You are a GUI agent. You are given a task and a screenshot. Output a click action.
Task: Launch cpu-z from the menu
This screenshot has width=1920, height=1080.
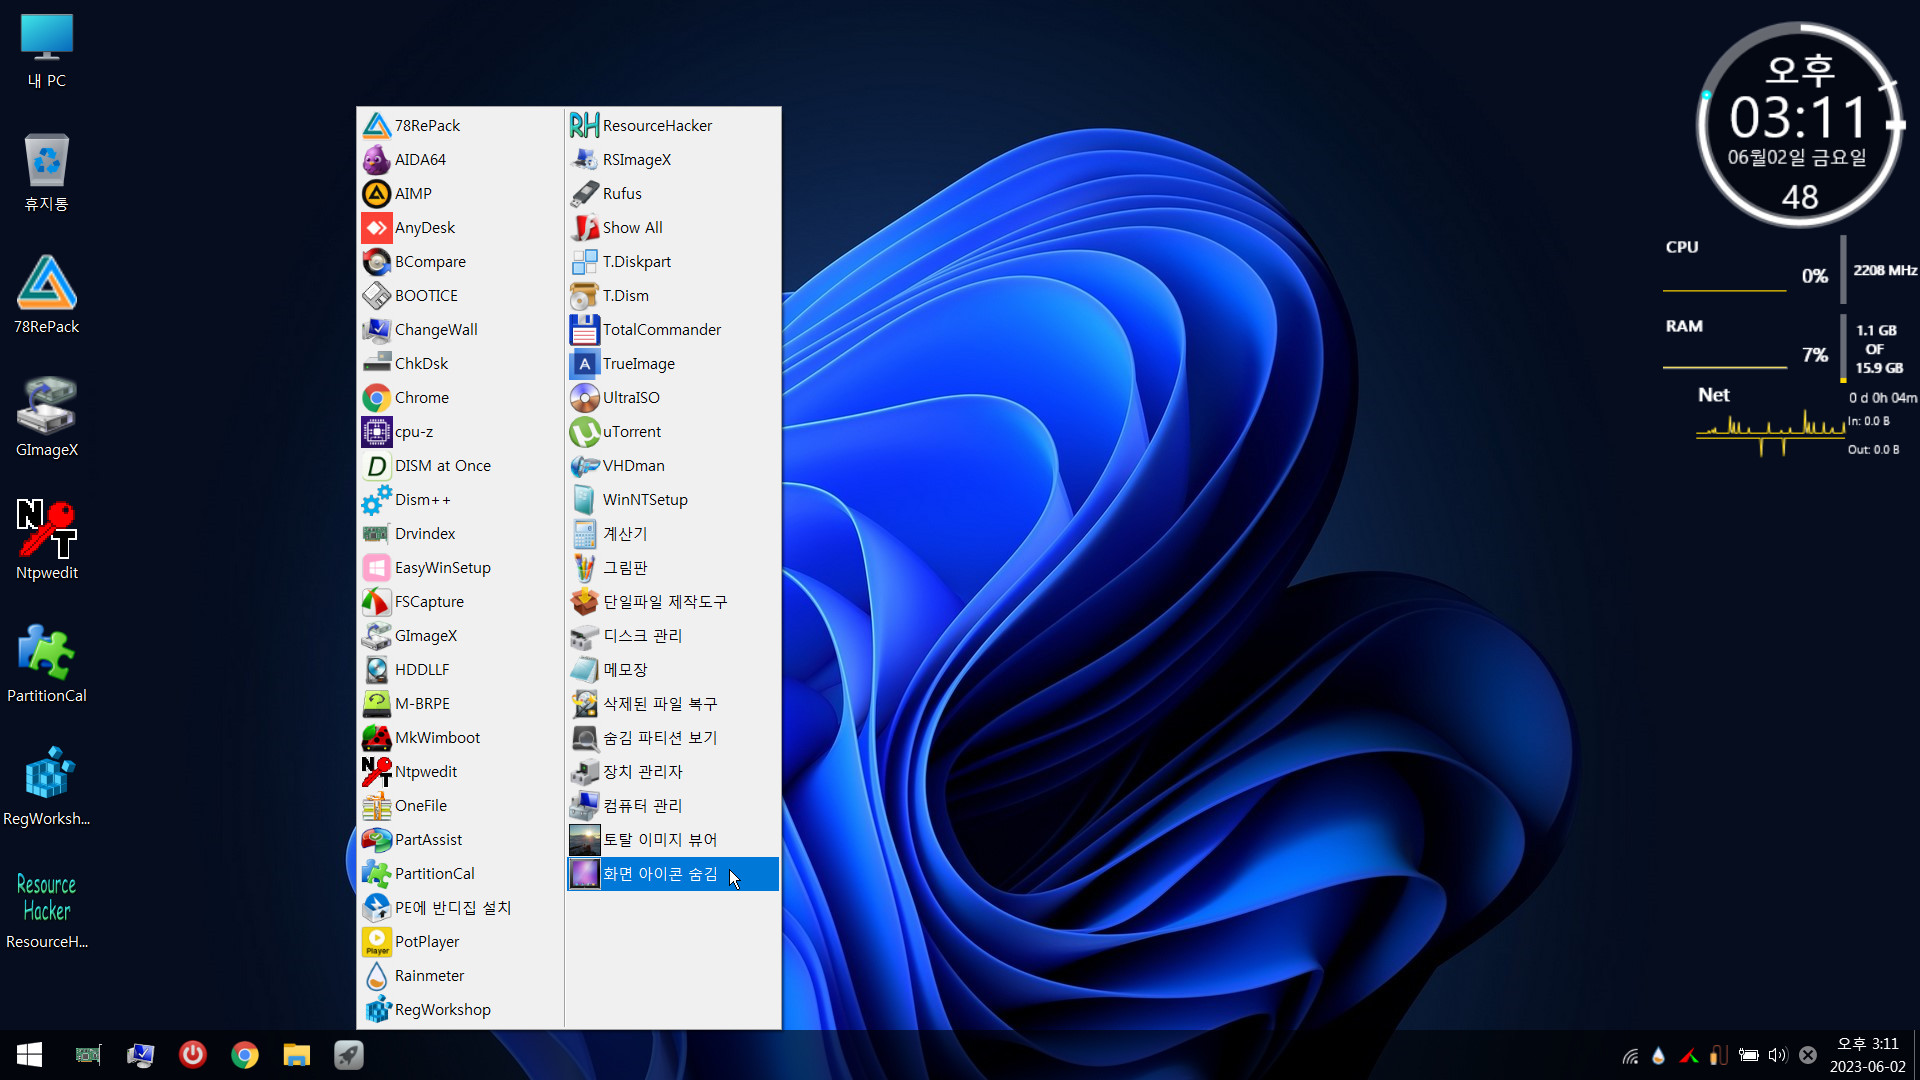pyautogui.click(x=460, y=432)
